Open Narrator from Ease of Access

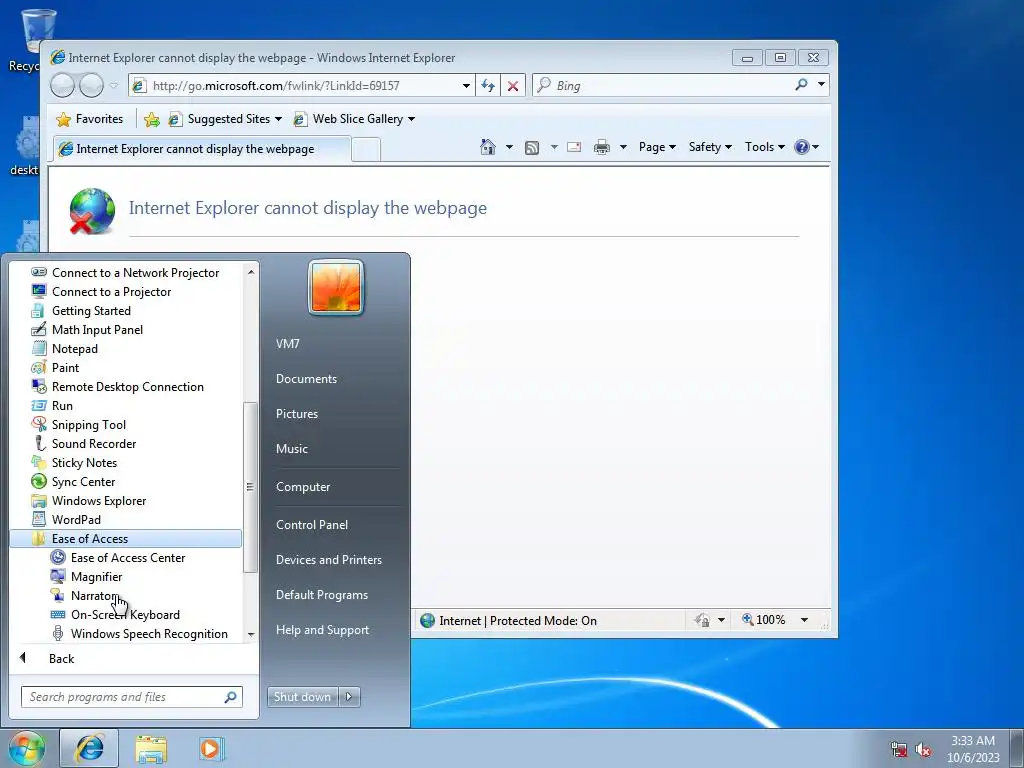[x=94, y=596]
